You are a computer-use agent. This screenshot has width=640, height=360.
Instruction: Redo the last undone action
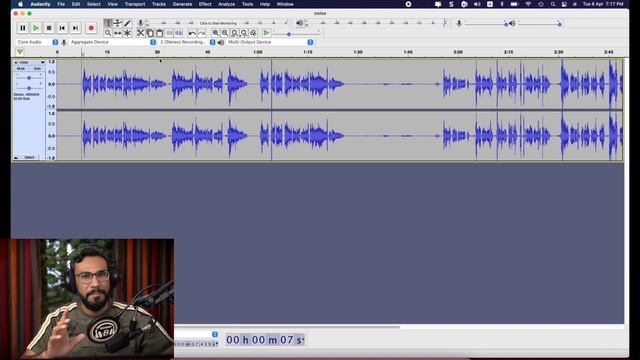tap(202, 33)
